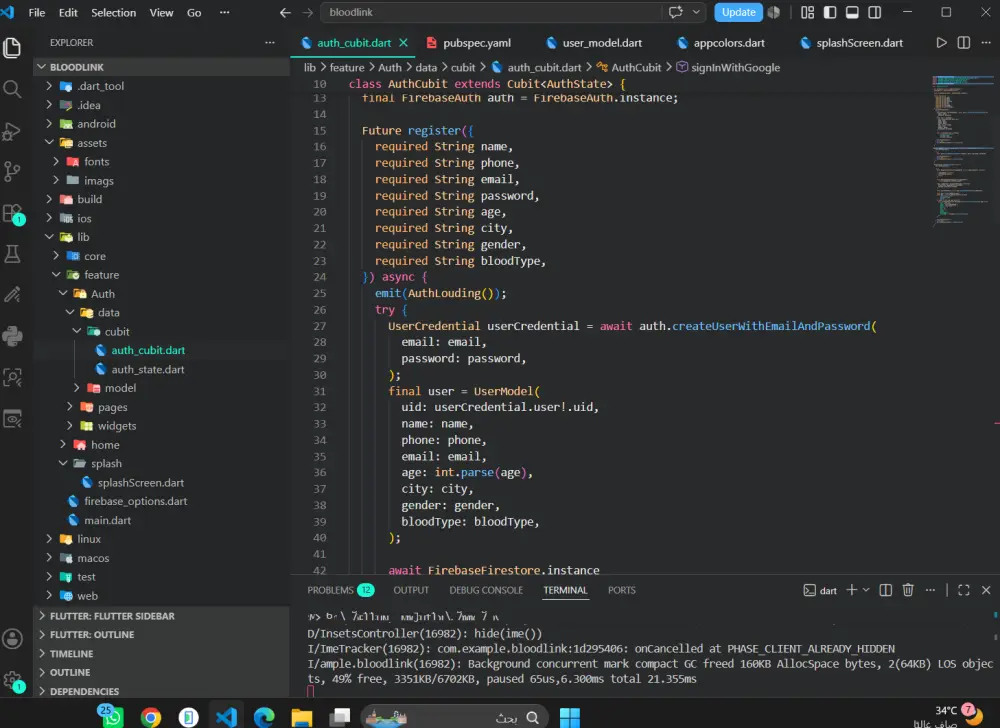The height and width of the screenshot is (728, 1000).
Task: Switch to appcolors.dart tab
Action: point(729,43)
